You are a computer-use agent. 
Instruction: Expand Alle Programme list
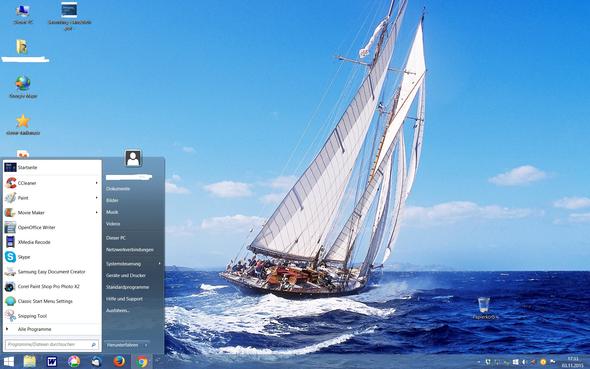52,329
